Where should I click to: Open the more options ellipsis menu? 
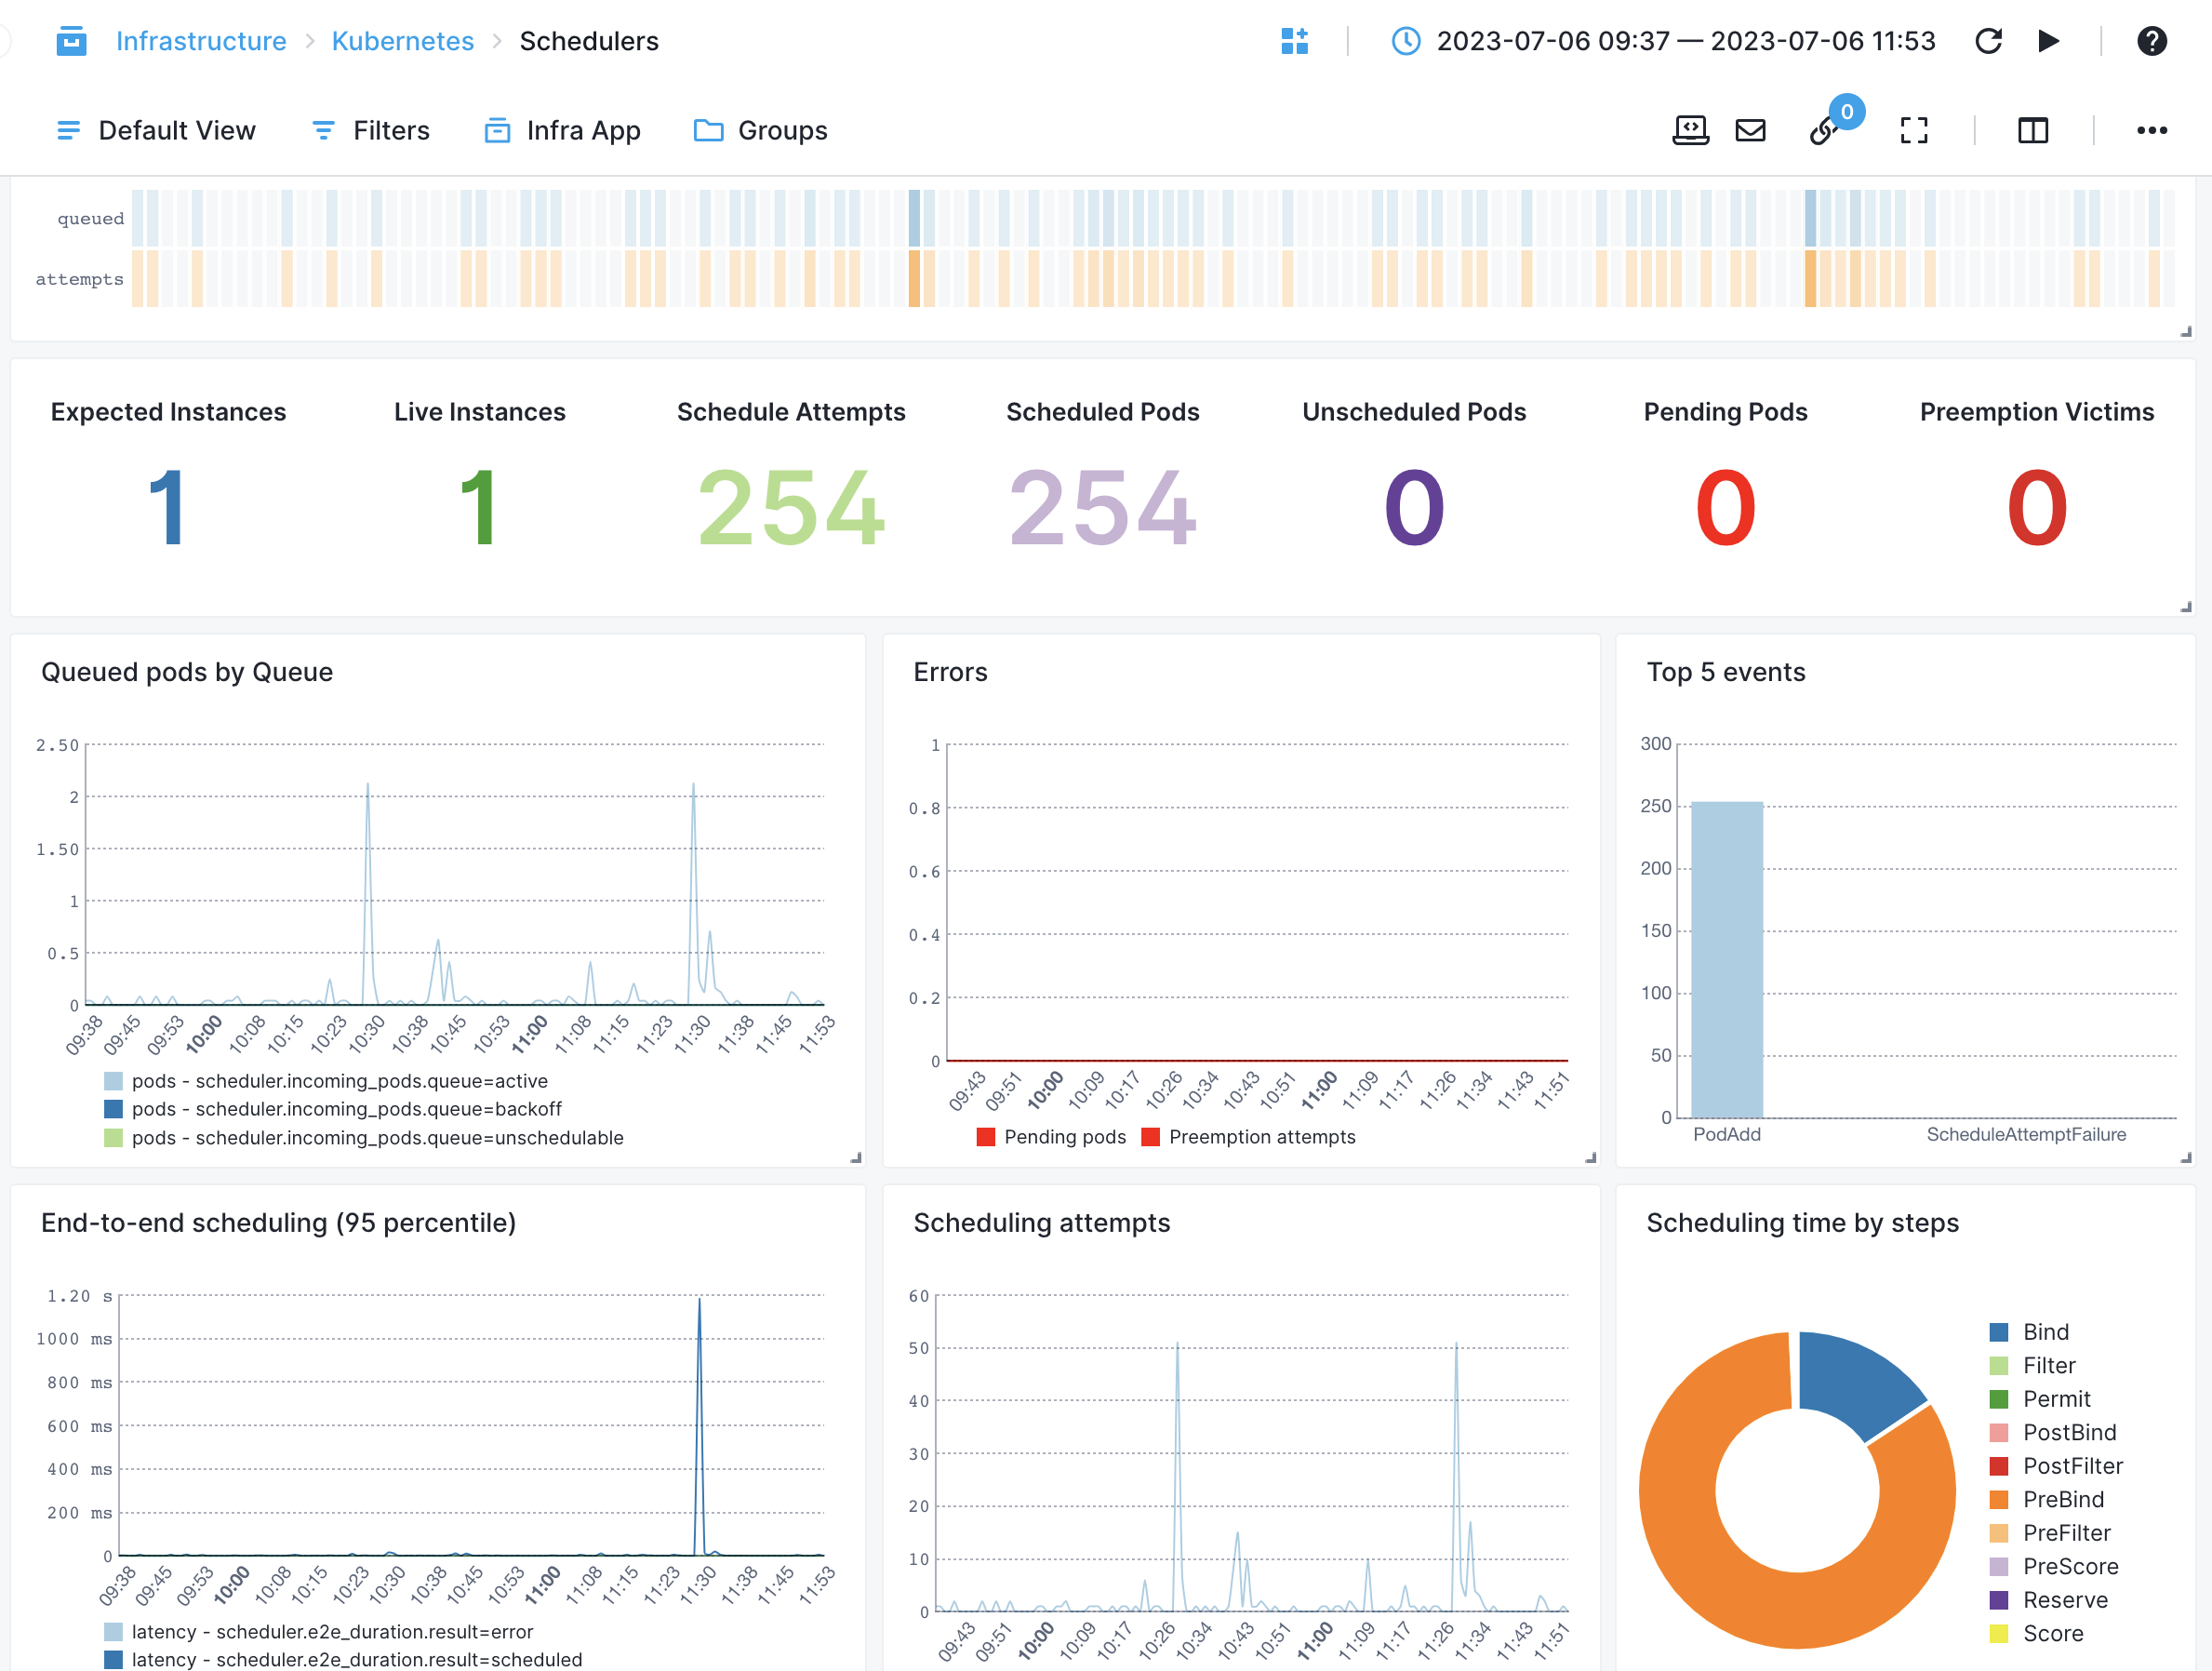[x=2152, y=131]
